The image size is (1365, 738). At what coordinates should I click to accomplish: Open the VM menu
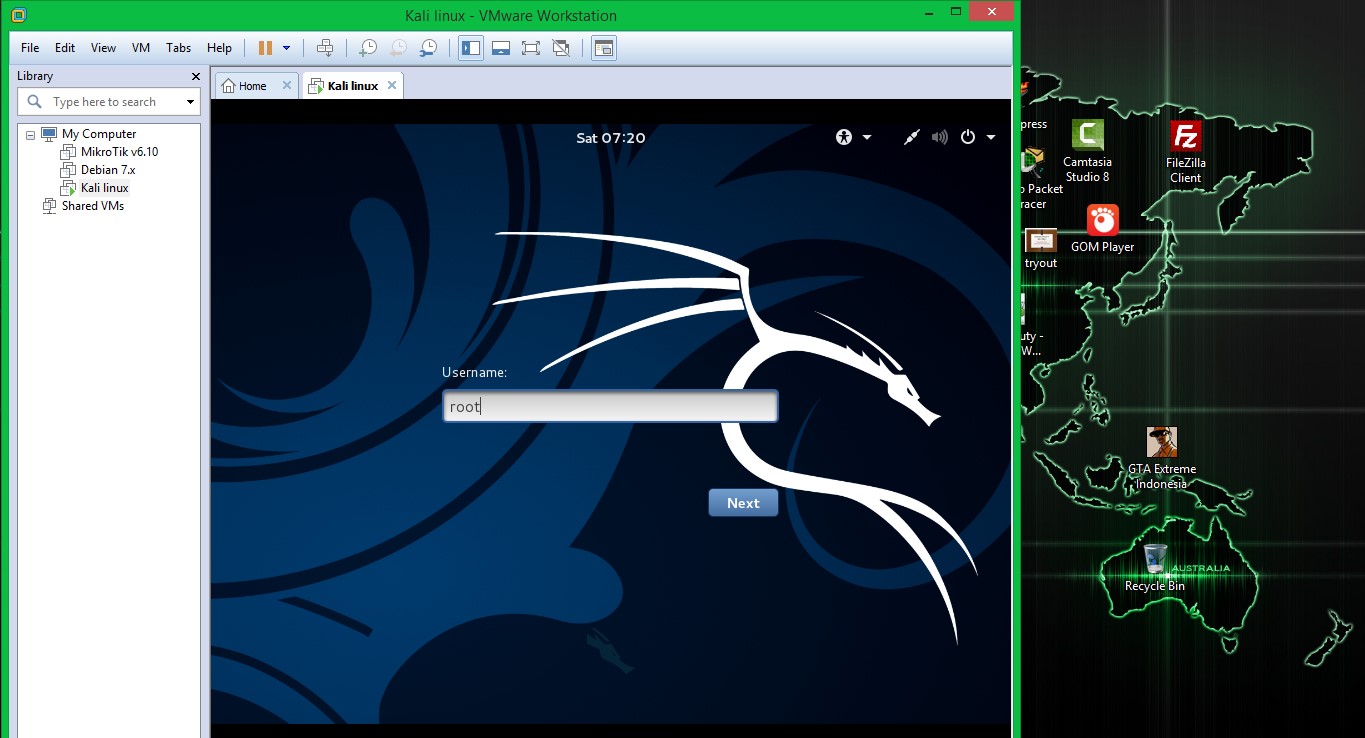point(141,48)
